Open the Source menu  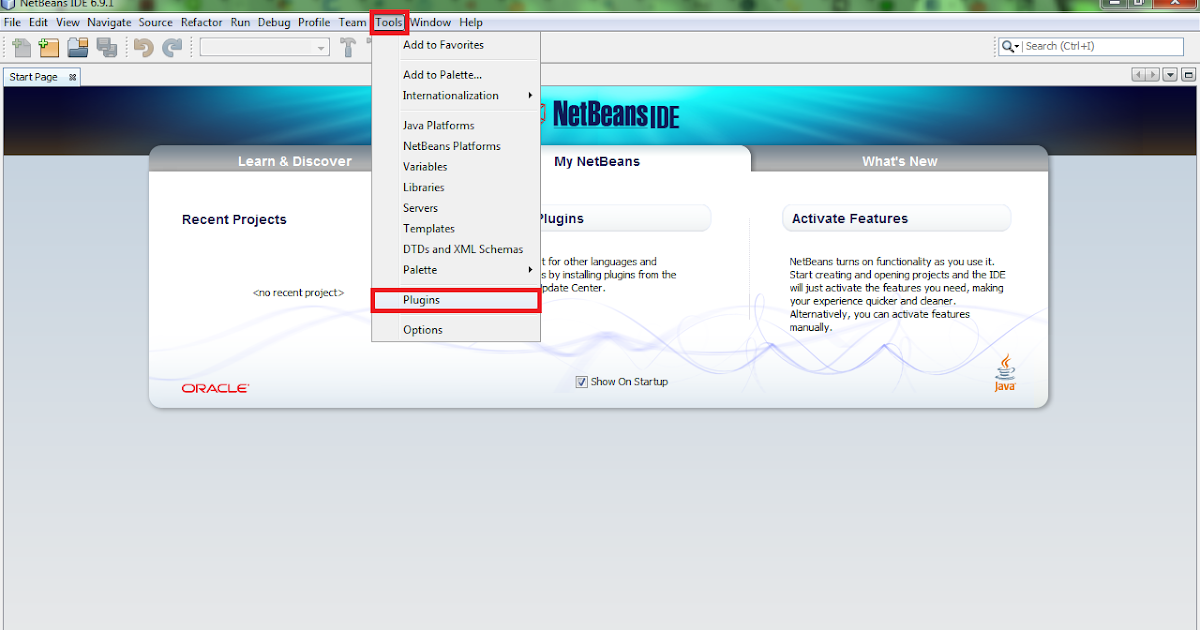tap(155, 22)
